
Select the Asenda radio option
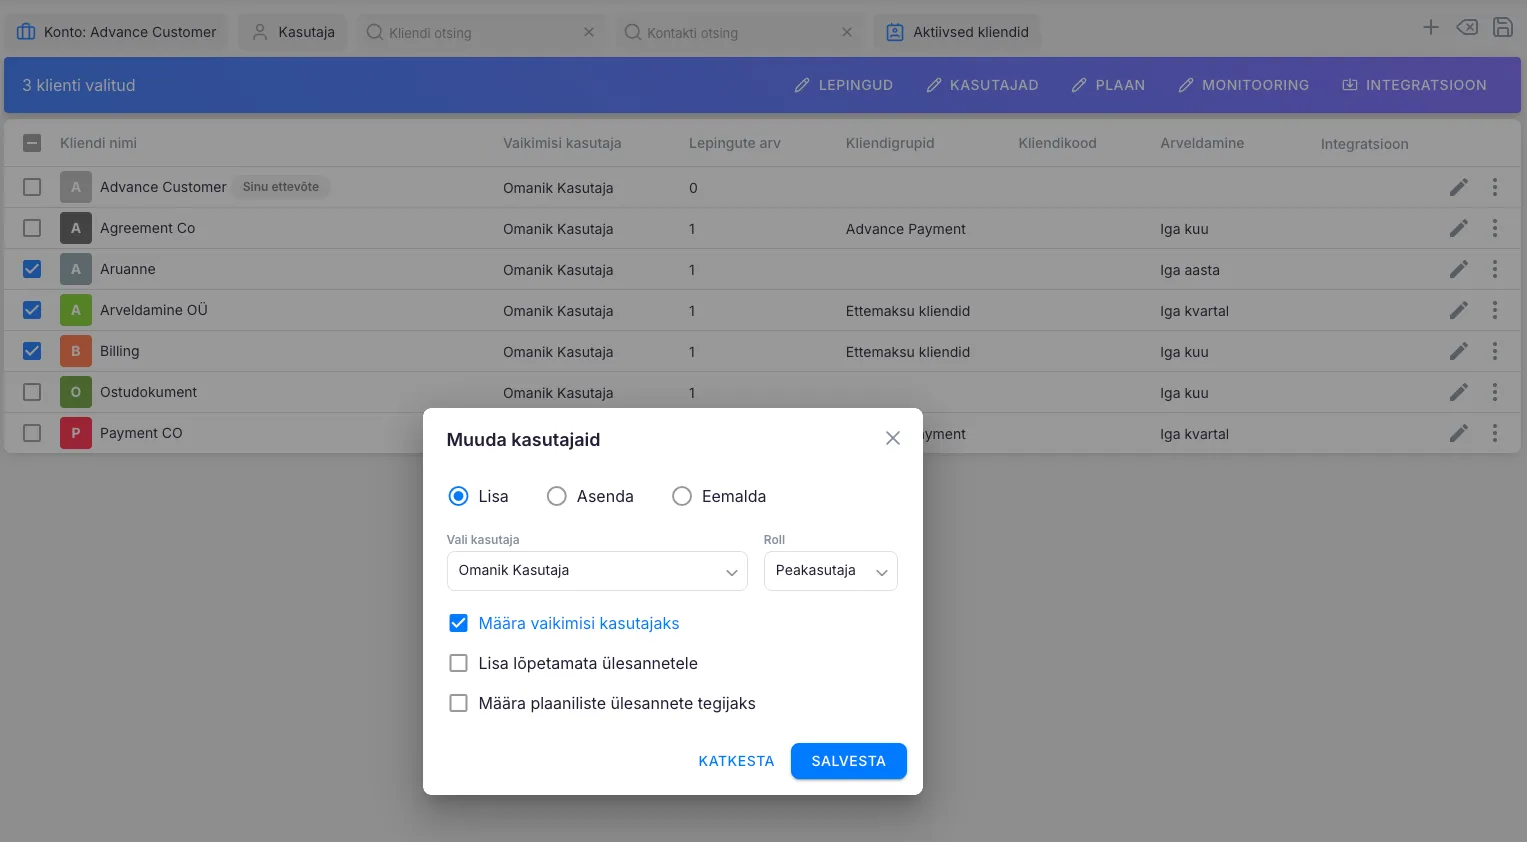(x=557, y=497)
